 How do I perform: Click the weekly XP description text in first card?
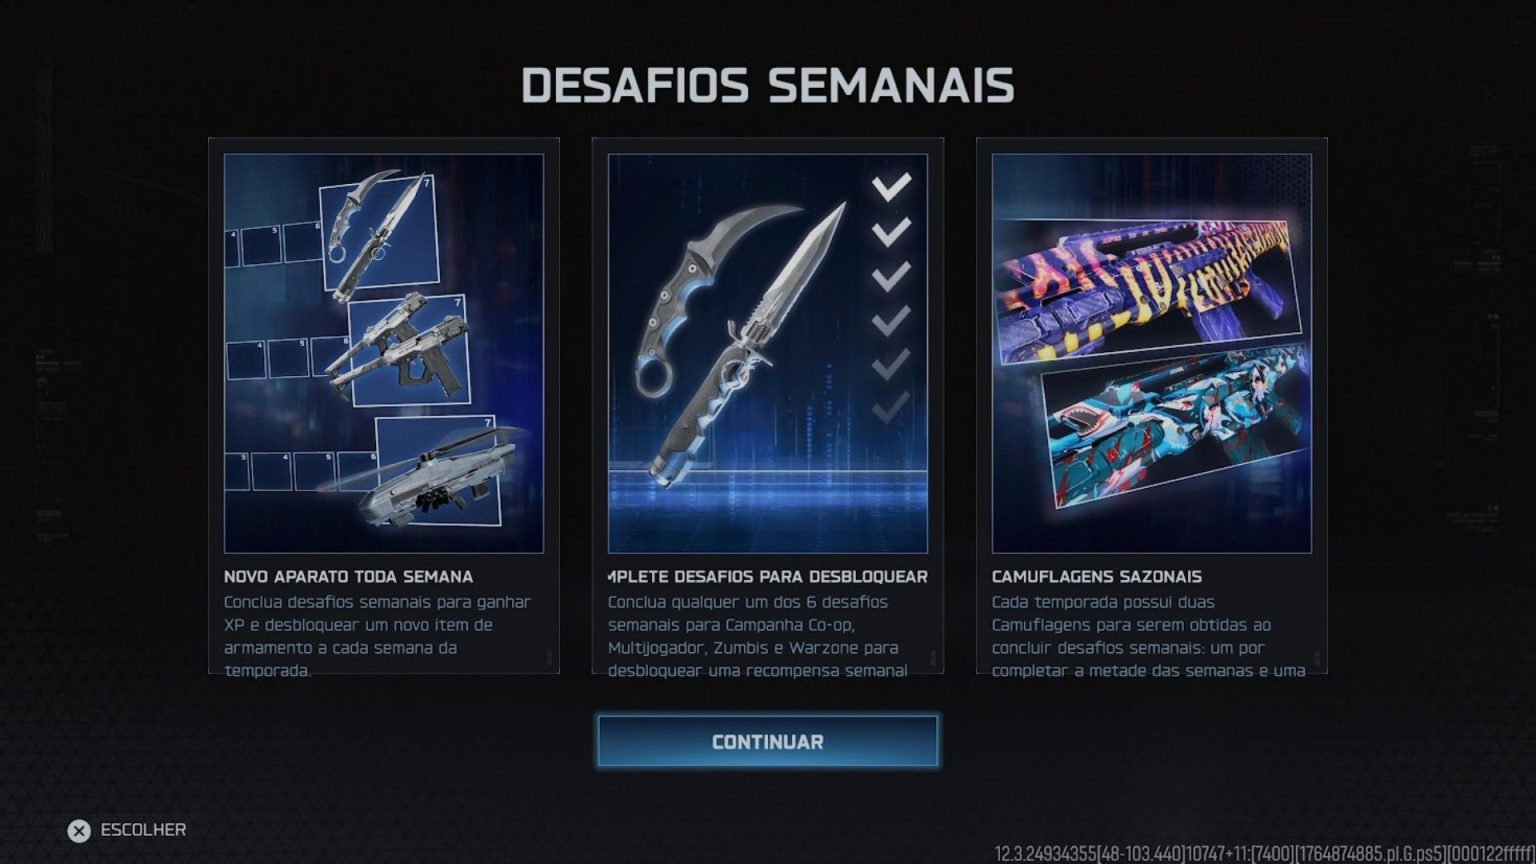378,636
